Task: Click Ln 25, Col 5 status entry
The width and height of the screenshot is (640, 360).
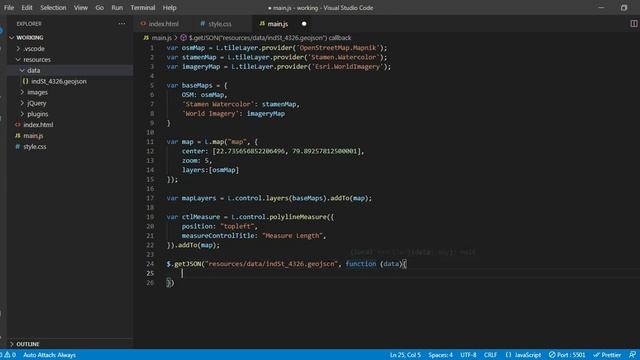Action: point(405,355)
